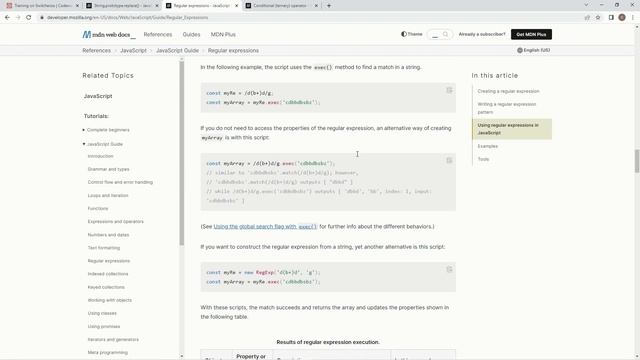Image resolution: width=640 pixels, height=360 pixels.
Task: Open Grammar and types in the sidebar
Action: 108,169
